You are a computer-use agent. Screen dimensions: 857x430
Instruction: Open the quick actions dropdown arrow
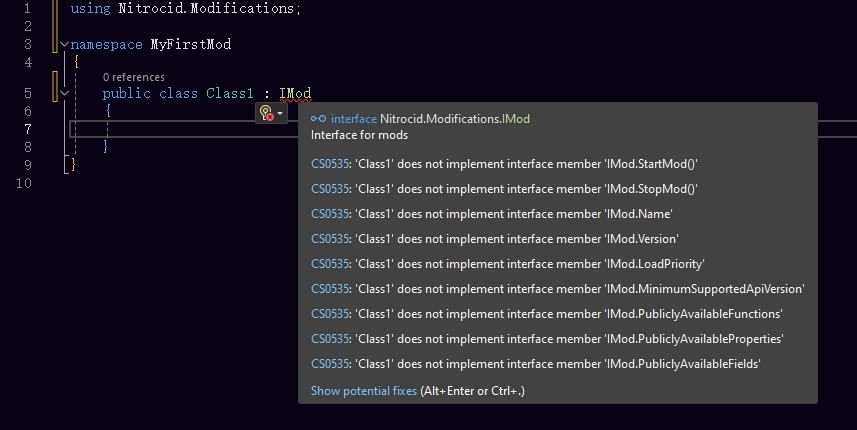tap(281, 114)
